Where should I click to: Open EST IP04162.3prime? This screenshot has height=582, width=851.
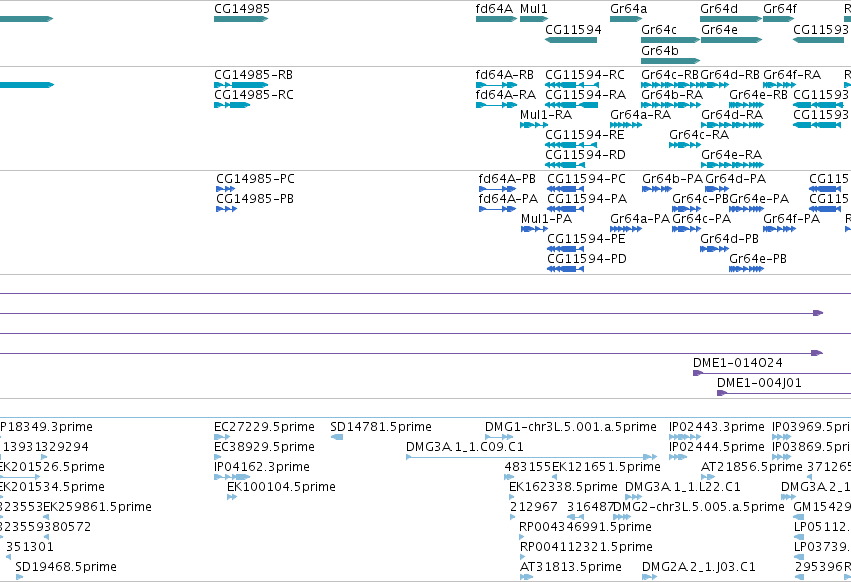tap(262, 467)
